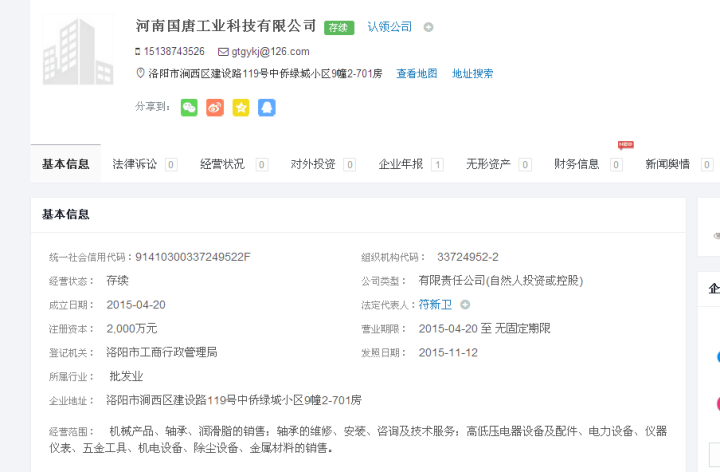Share company page to WeChat
720x472 pixels.
point(189,107)
